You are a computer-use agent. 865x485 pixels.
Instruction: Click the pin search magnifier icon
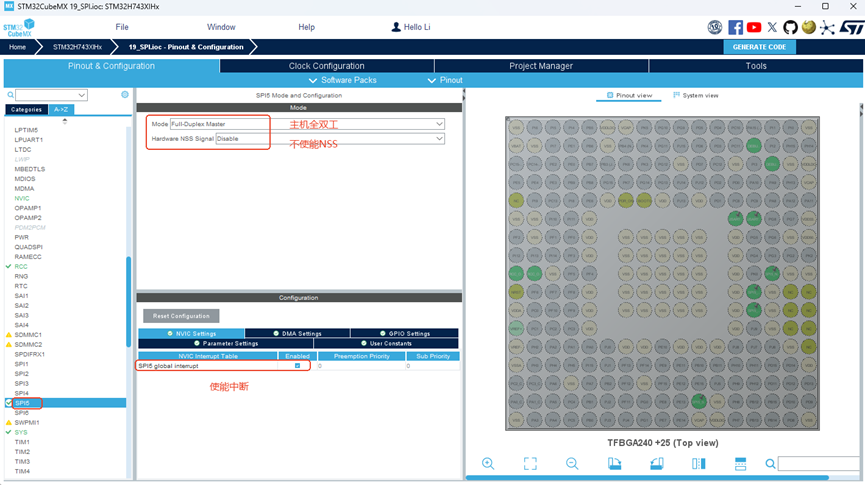[770, 464]
